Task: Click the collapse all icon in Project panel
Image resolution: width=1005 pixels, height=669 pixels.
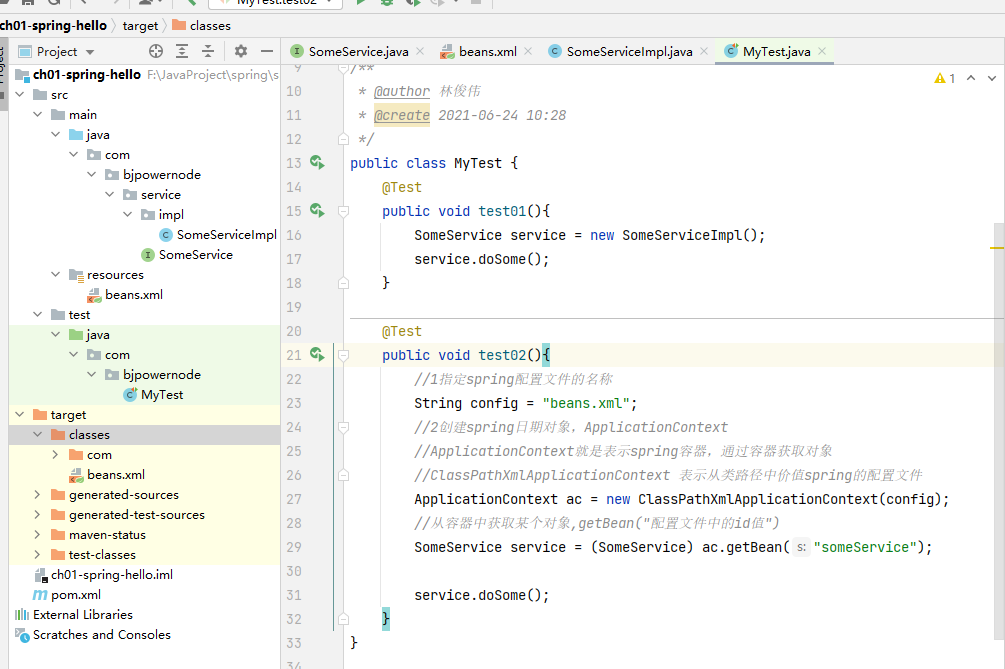Action: (208, 51)
